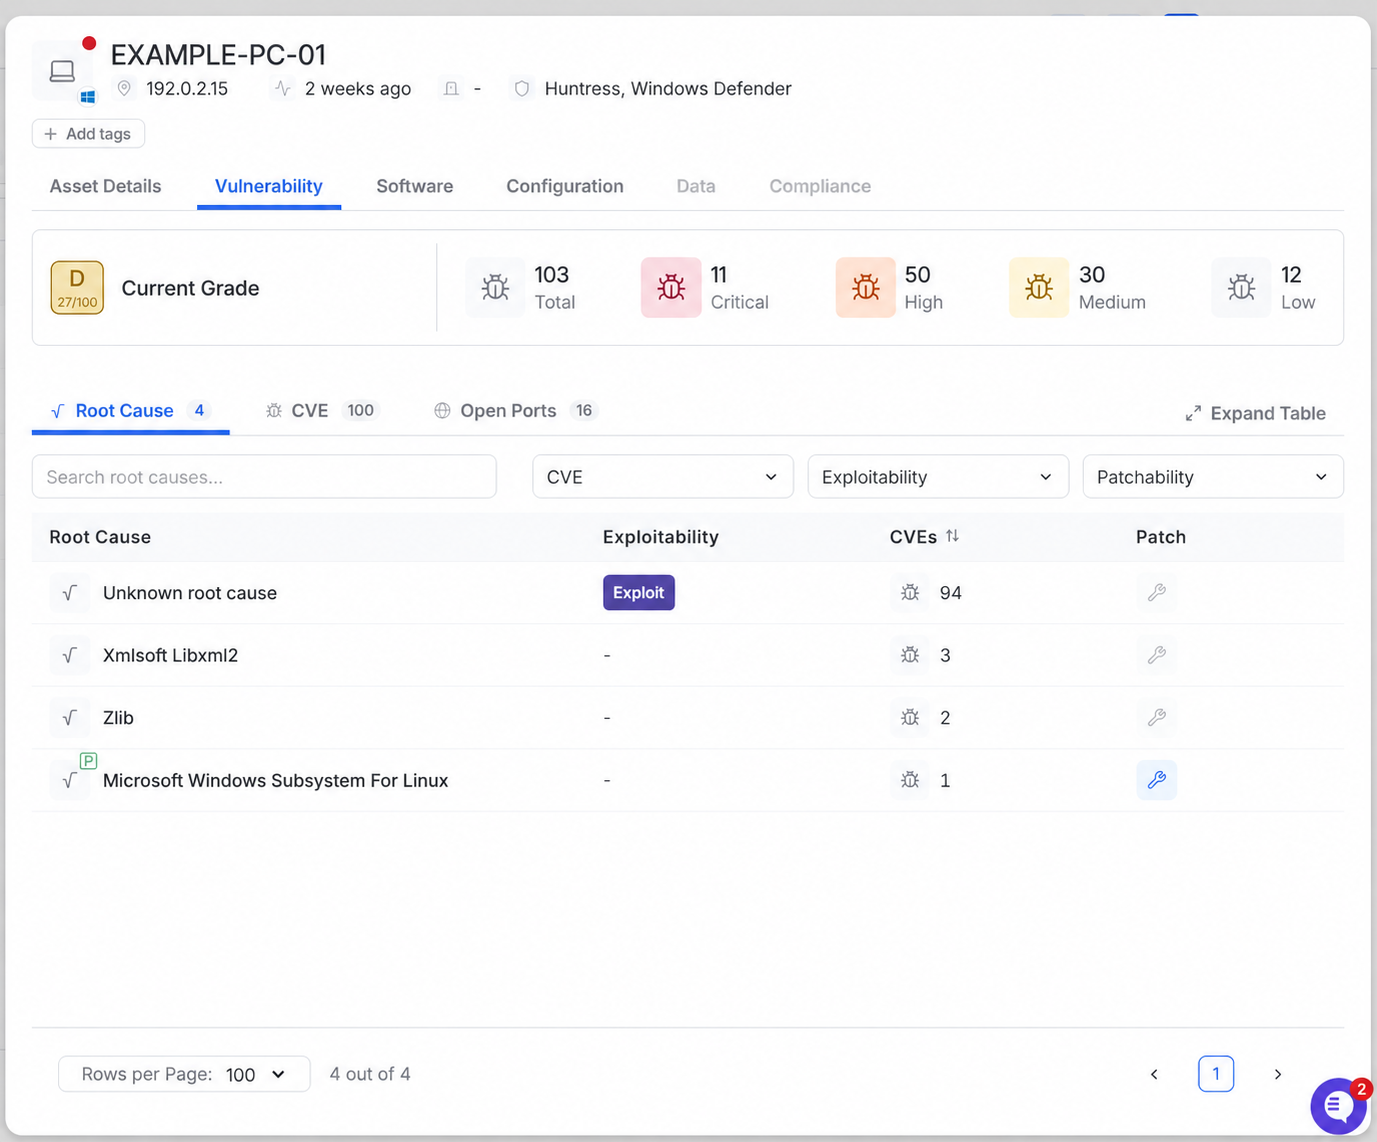The height and width of the screenshot is (1142, 1377).
Task: Open the Data tab
Action: tap(695, 186)
